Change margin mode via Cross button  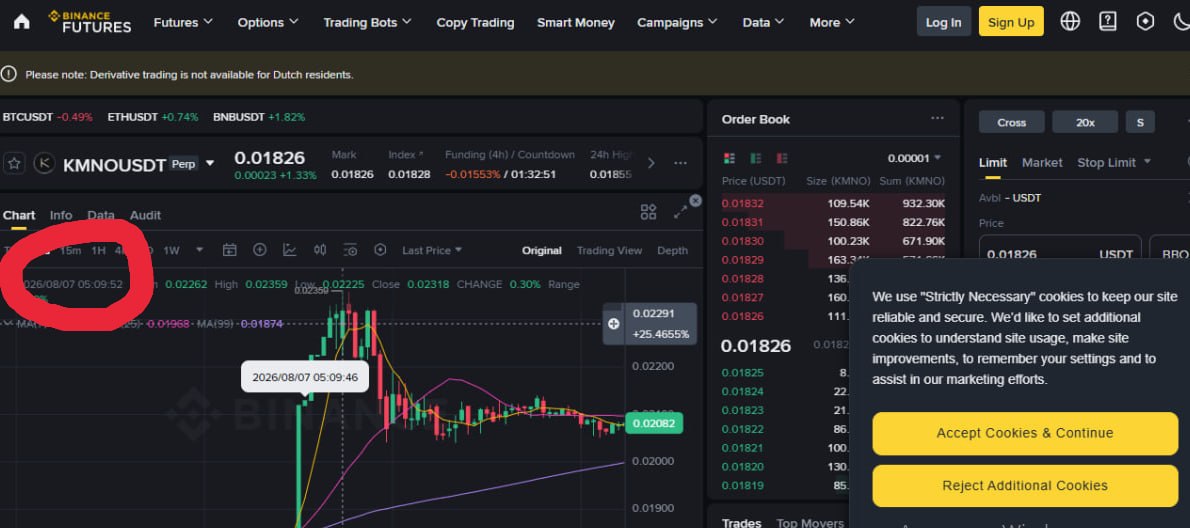point(1012,122)
